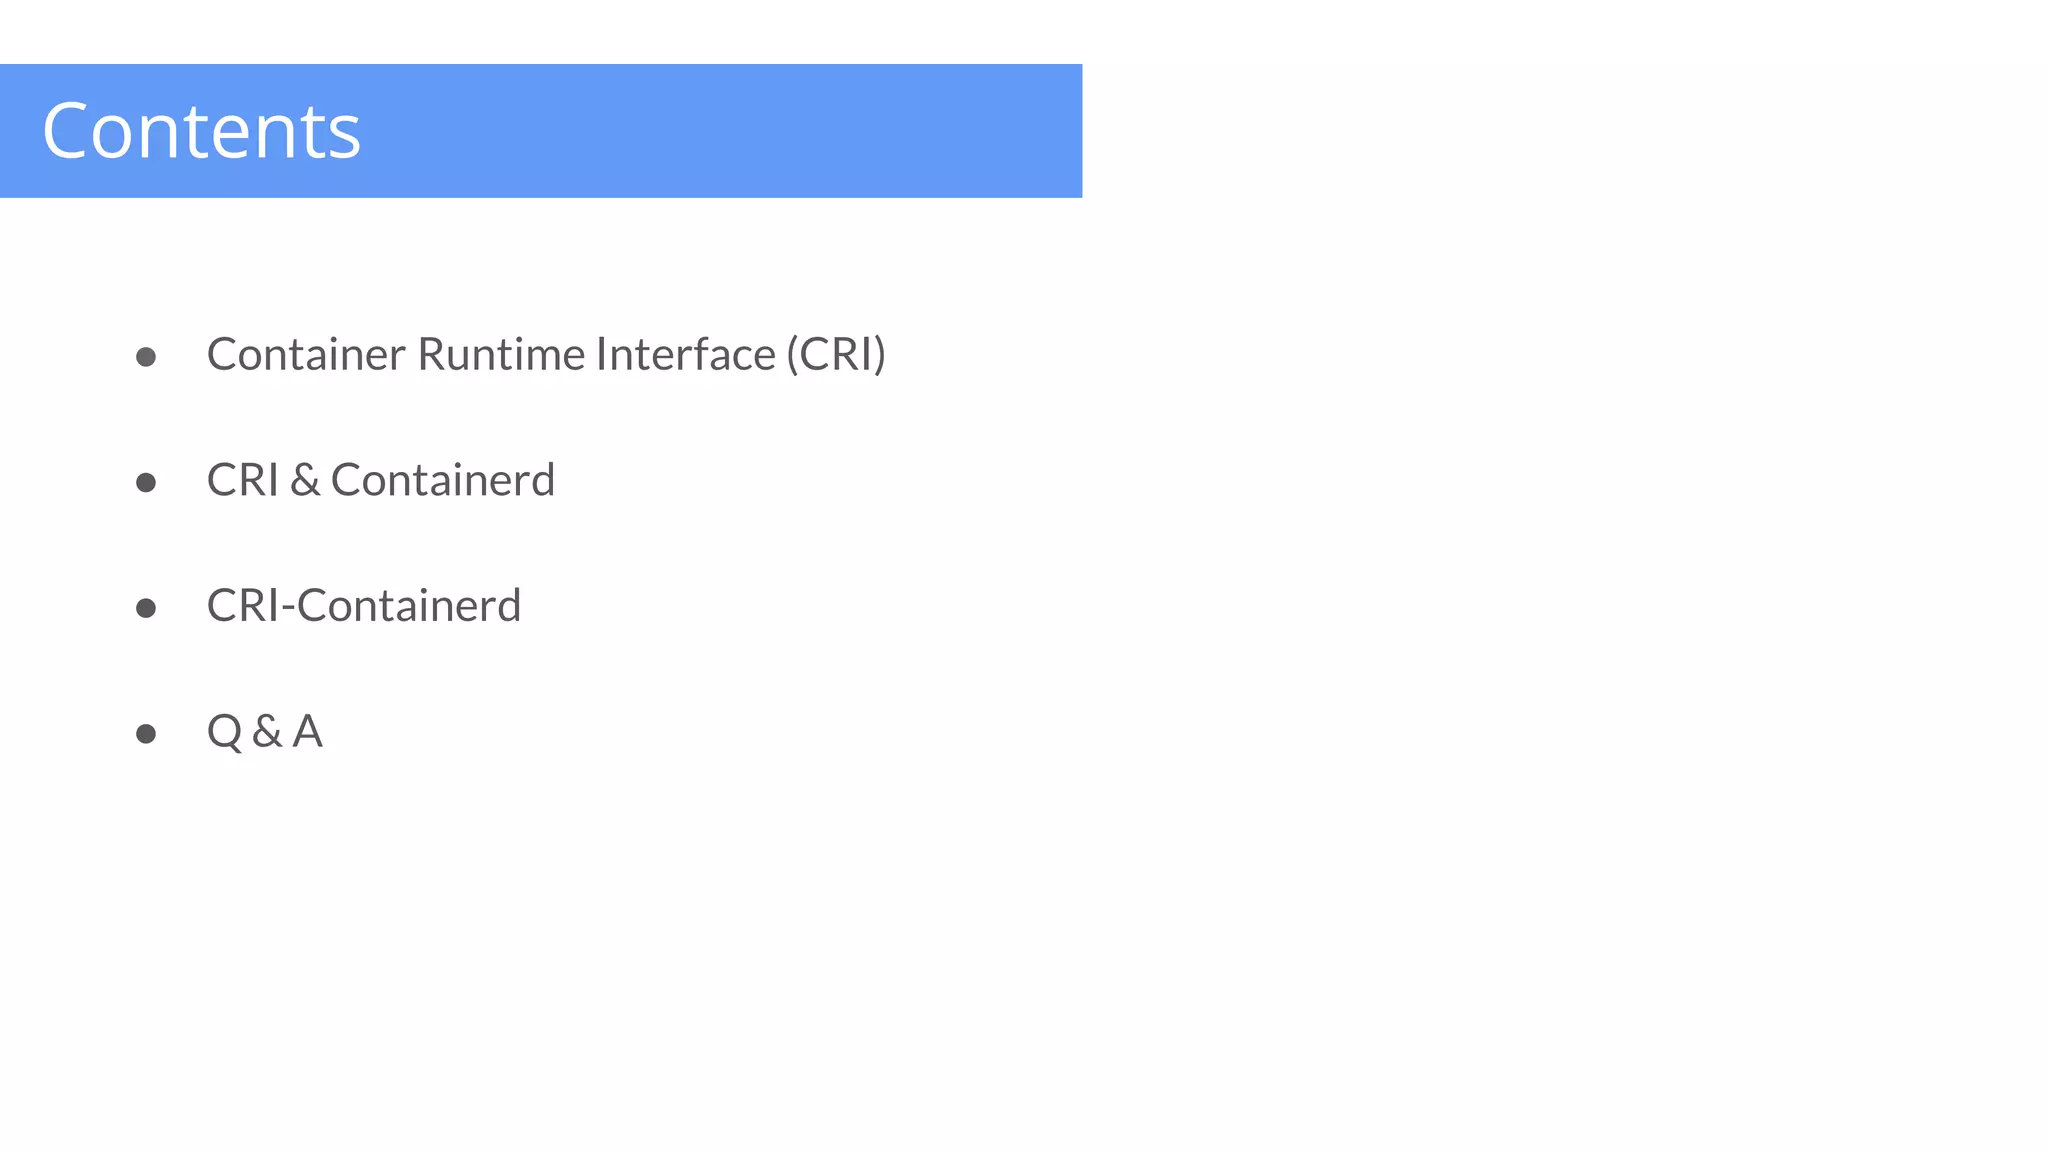Click the word "Containerd" in the second bullet
Viewport: 2048px width, 1152px height.
point(442,480)
